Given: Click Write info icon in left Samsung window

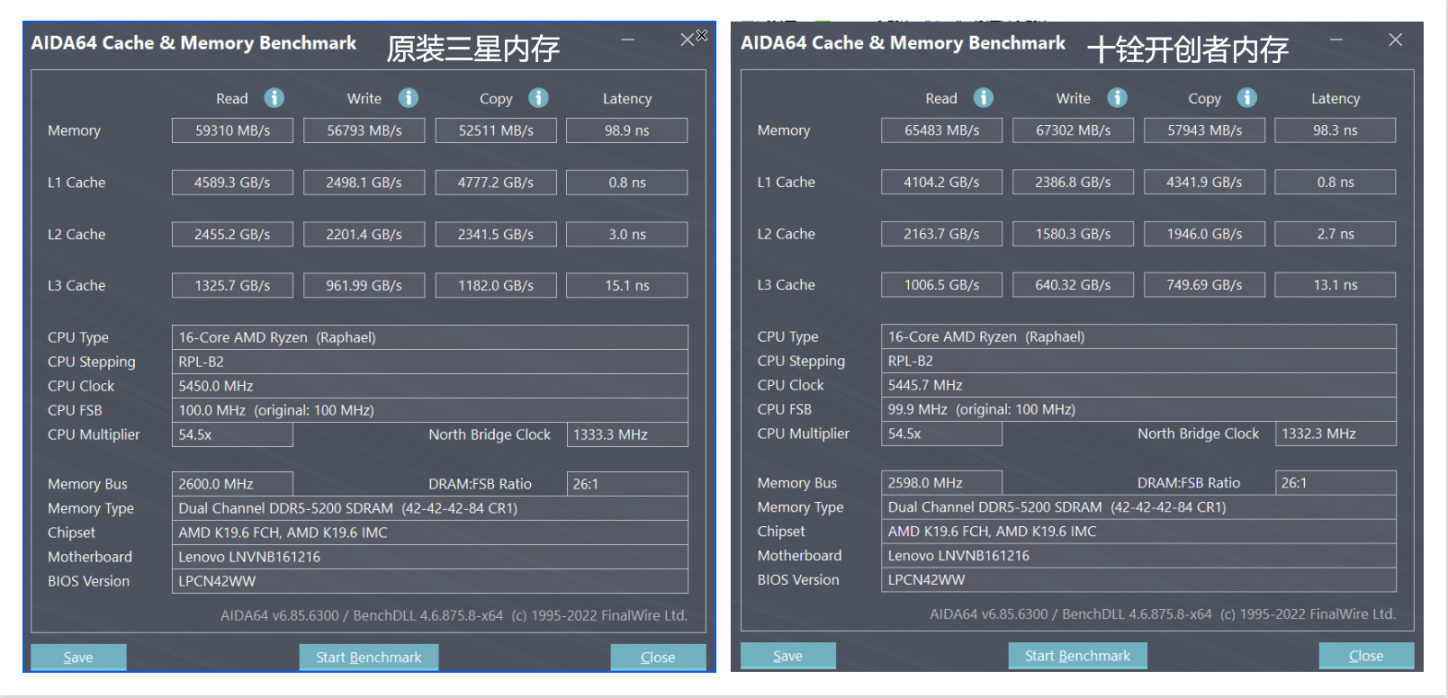Looking at the screenshot, I should pos(408,98).
